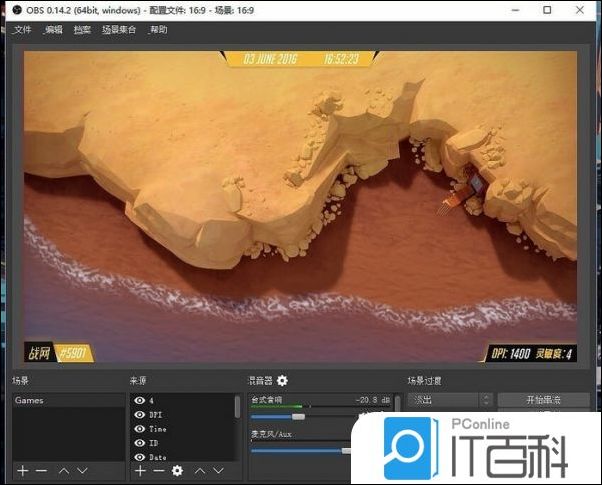
Task: Click the OBS logo in title bar
Action: [x=17, y=10]
